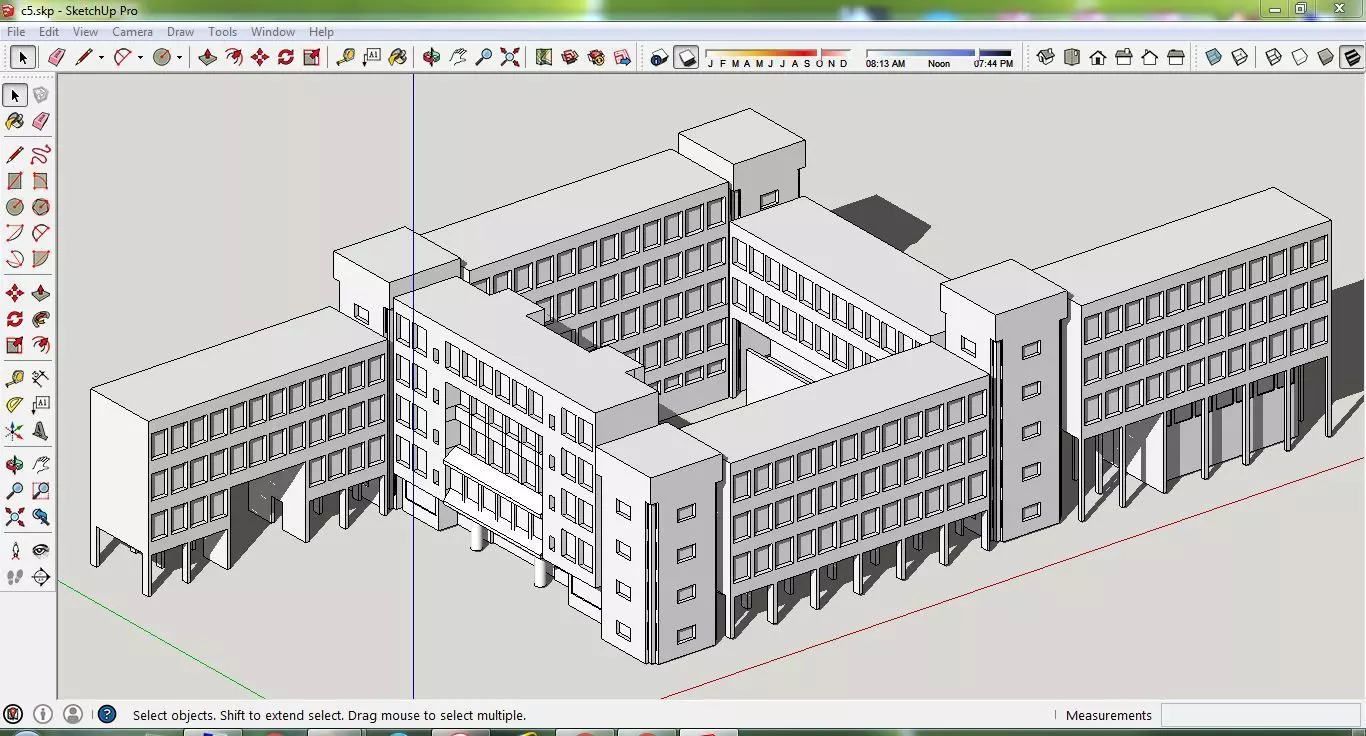Toggle Show/Hide Shadows button
Image resolution: width=1366 pixels, height=736 pixels.
pos(686,57)
